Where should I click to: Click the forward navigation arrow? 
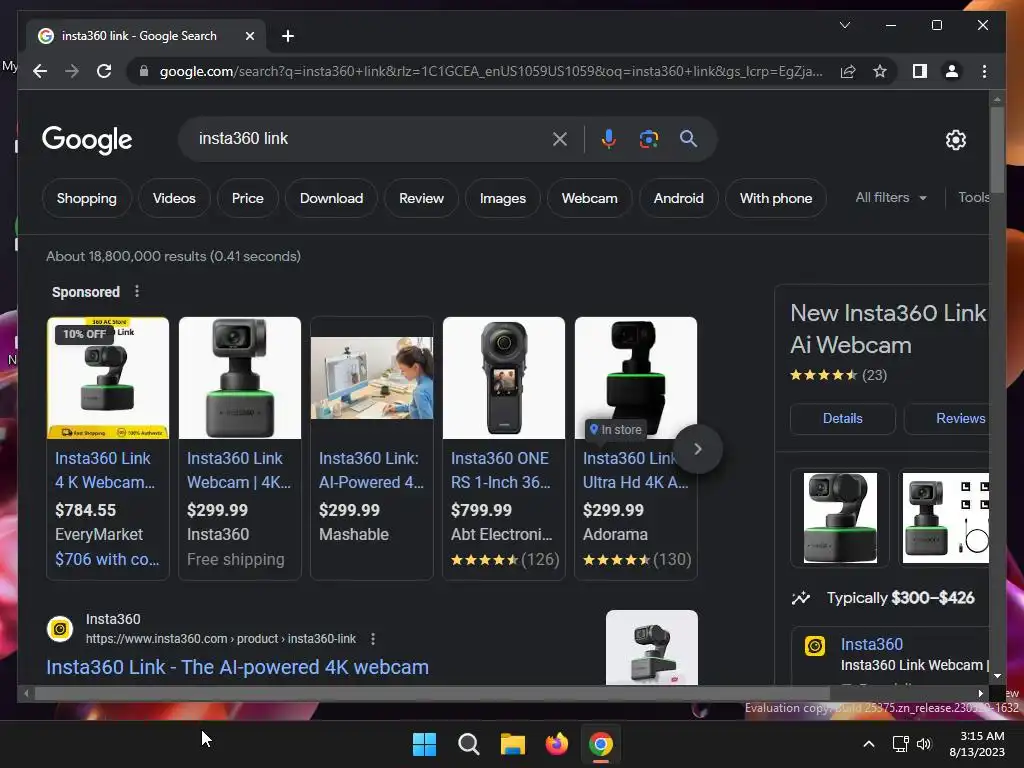pos(72,71)
